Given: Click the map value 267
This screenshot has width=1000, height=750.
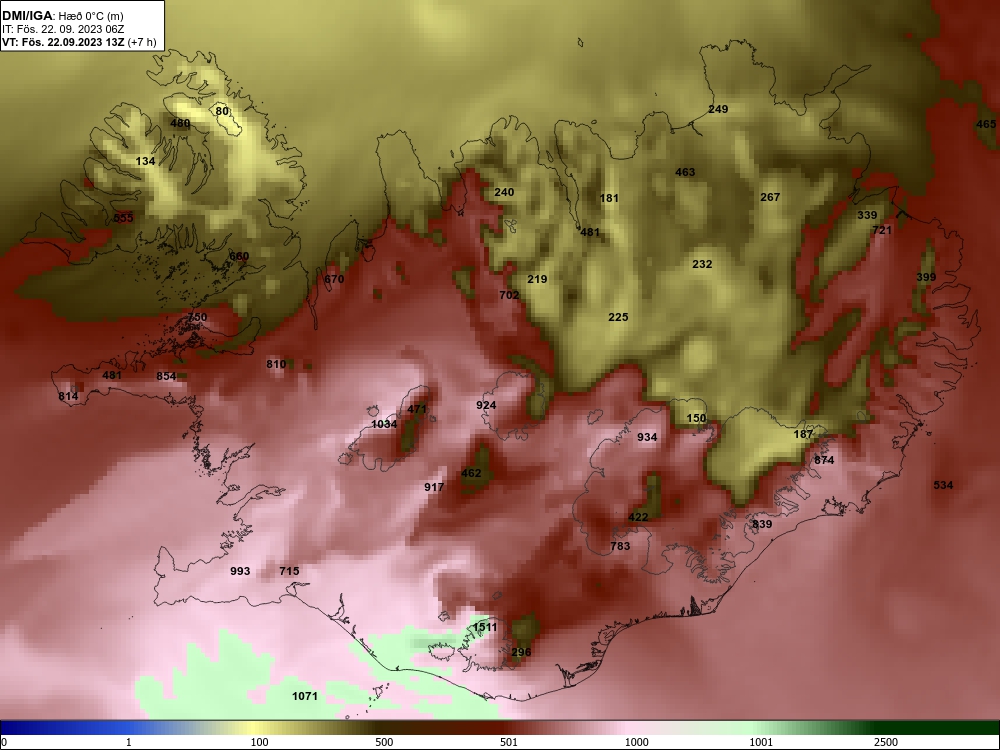Looking at the screenshot, I should point(770,198).
